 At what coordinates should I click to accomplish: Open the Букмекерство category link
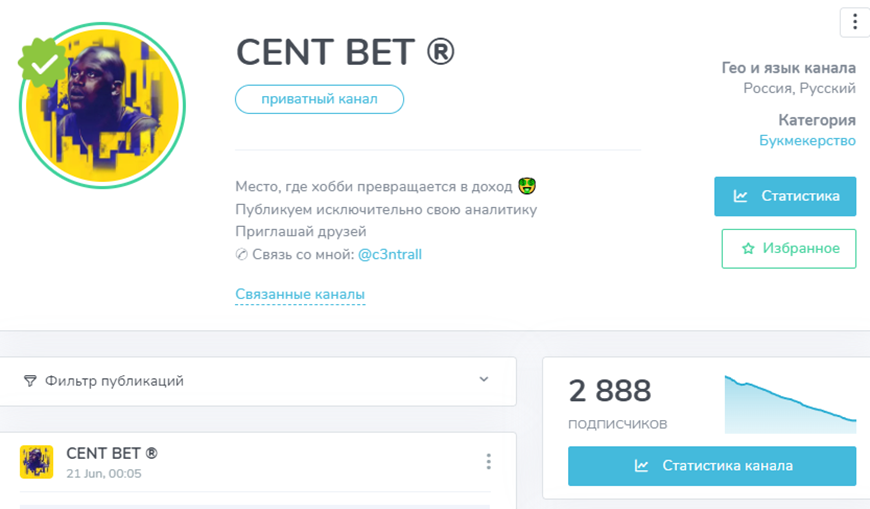(807, 141)
